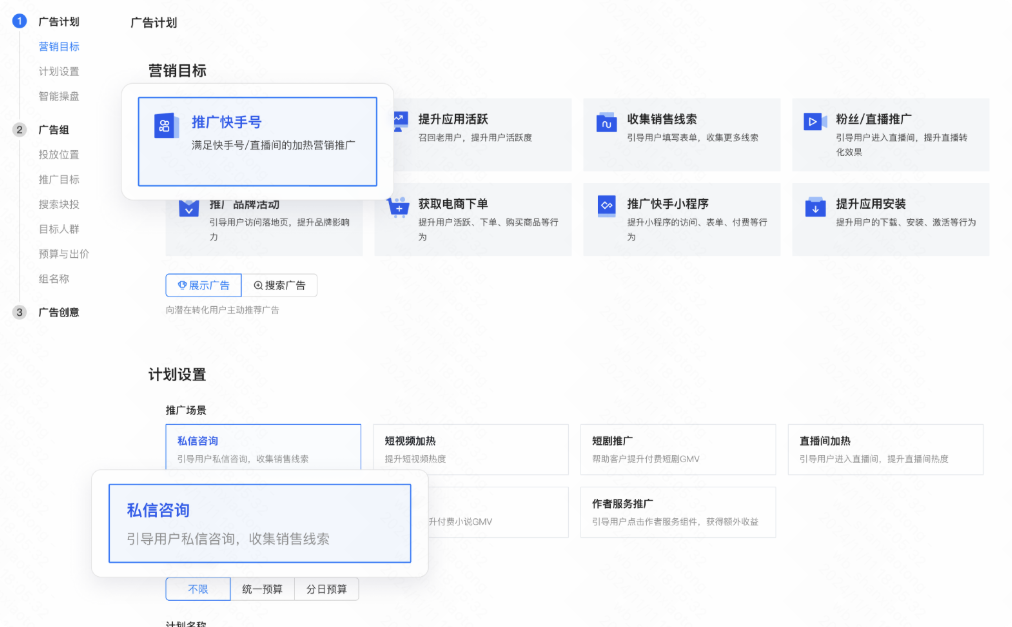The height and width of the screenshot is (627, 1012).
Task: Choose 统一预算 budget option
Action: [x=262, y=589]
